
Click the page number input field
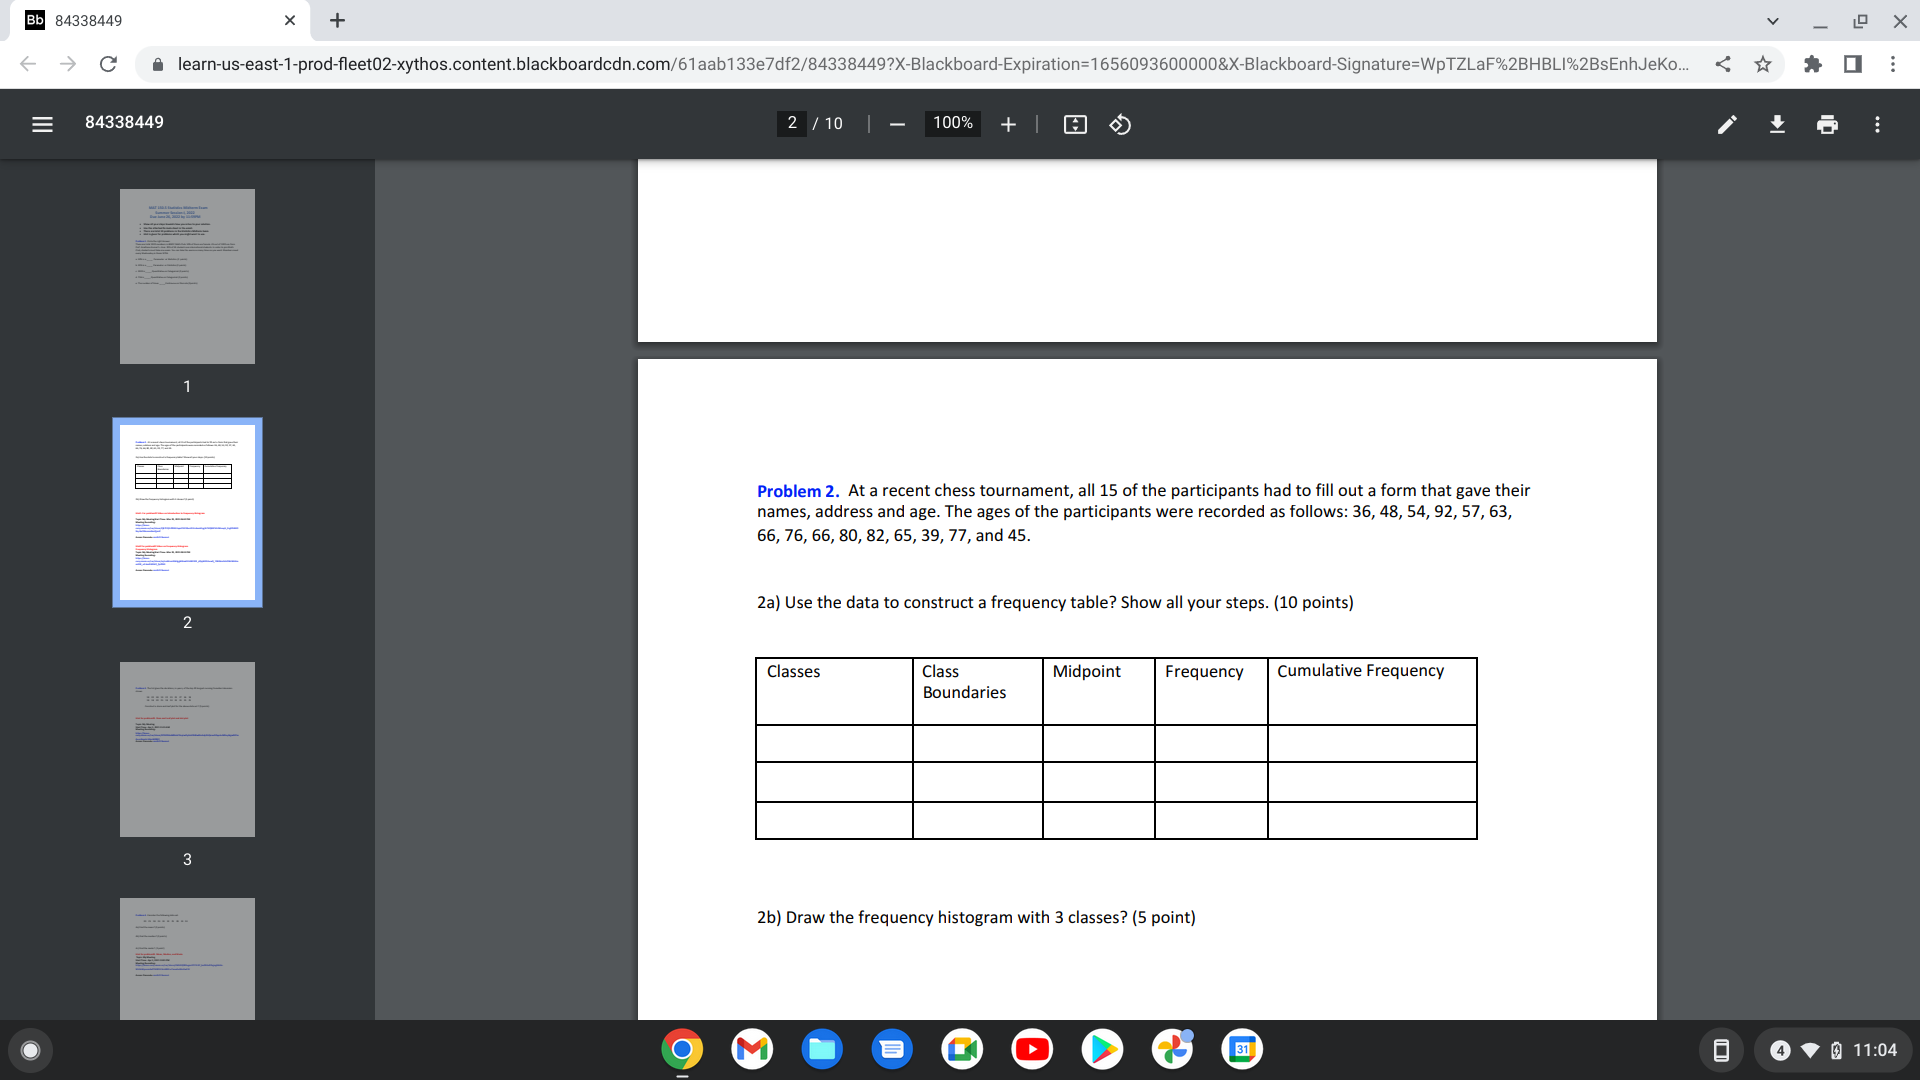point(791,123)
